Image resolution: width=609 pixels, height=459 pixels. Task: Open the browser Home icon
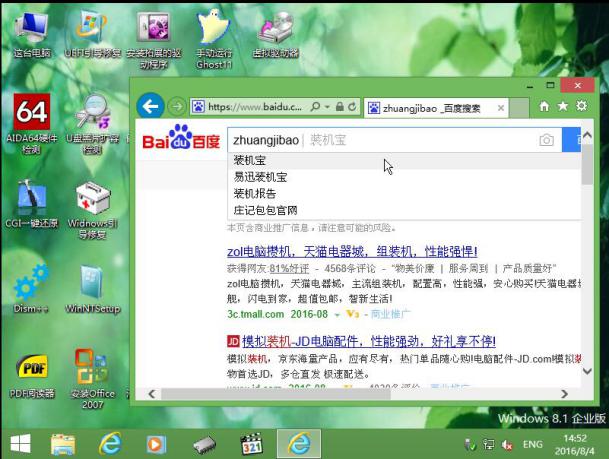pos(544,106)
